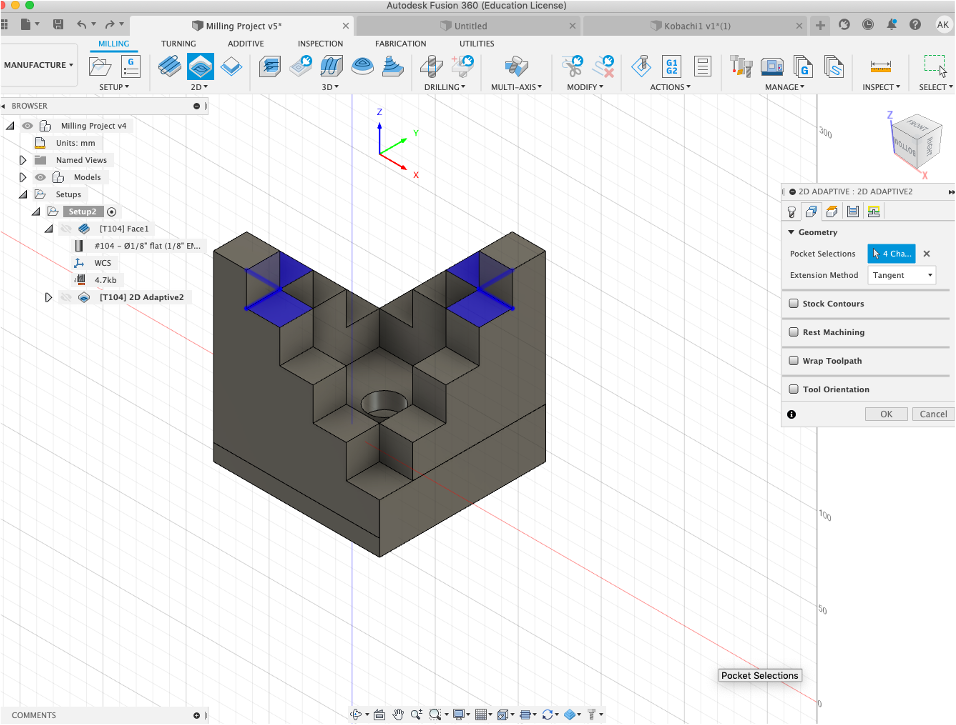Open Linking tab icon in 2D Adaptive dialog
Viewport: 956px width, 725px height.
[874, 212]
